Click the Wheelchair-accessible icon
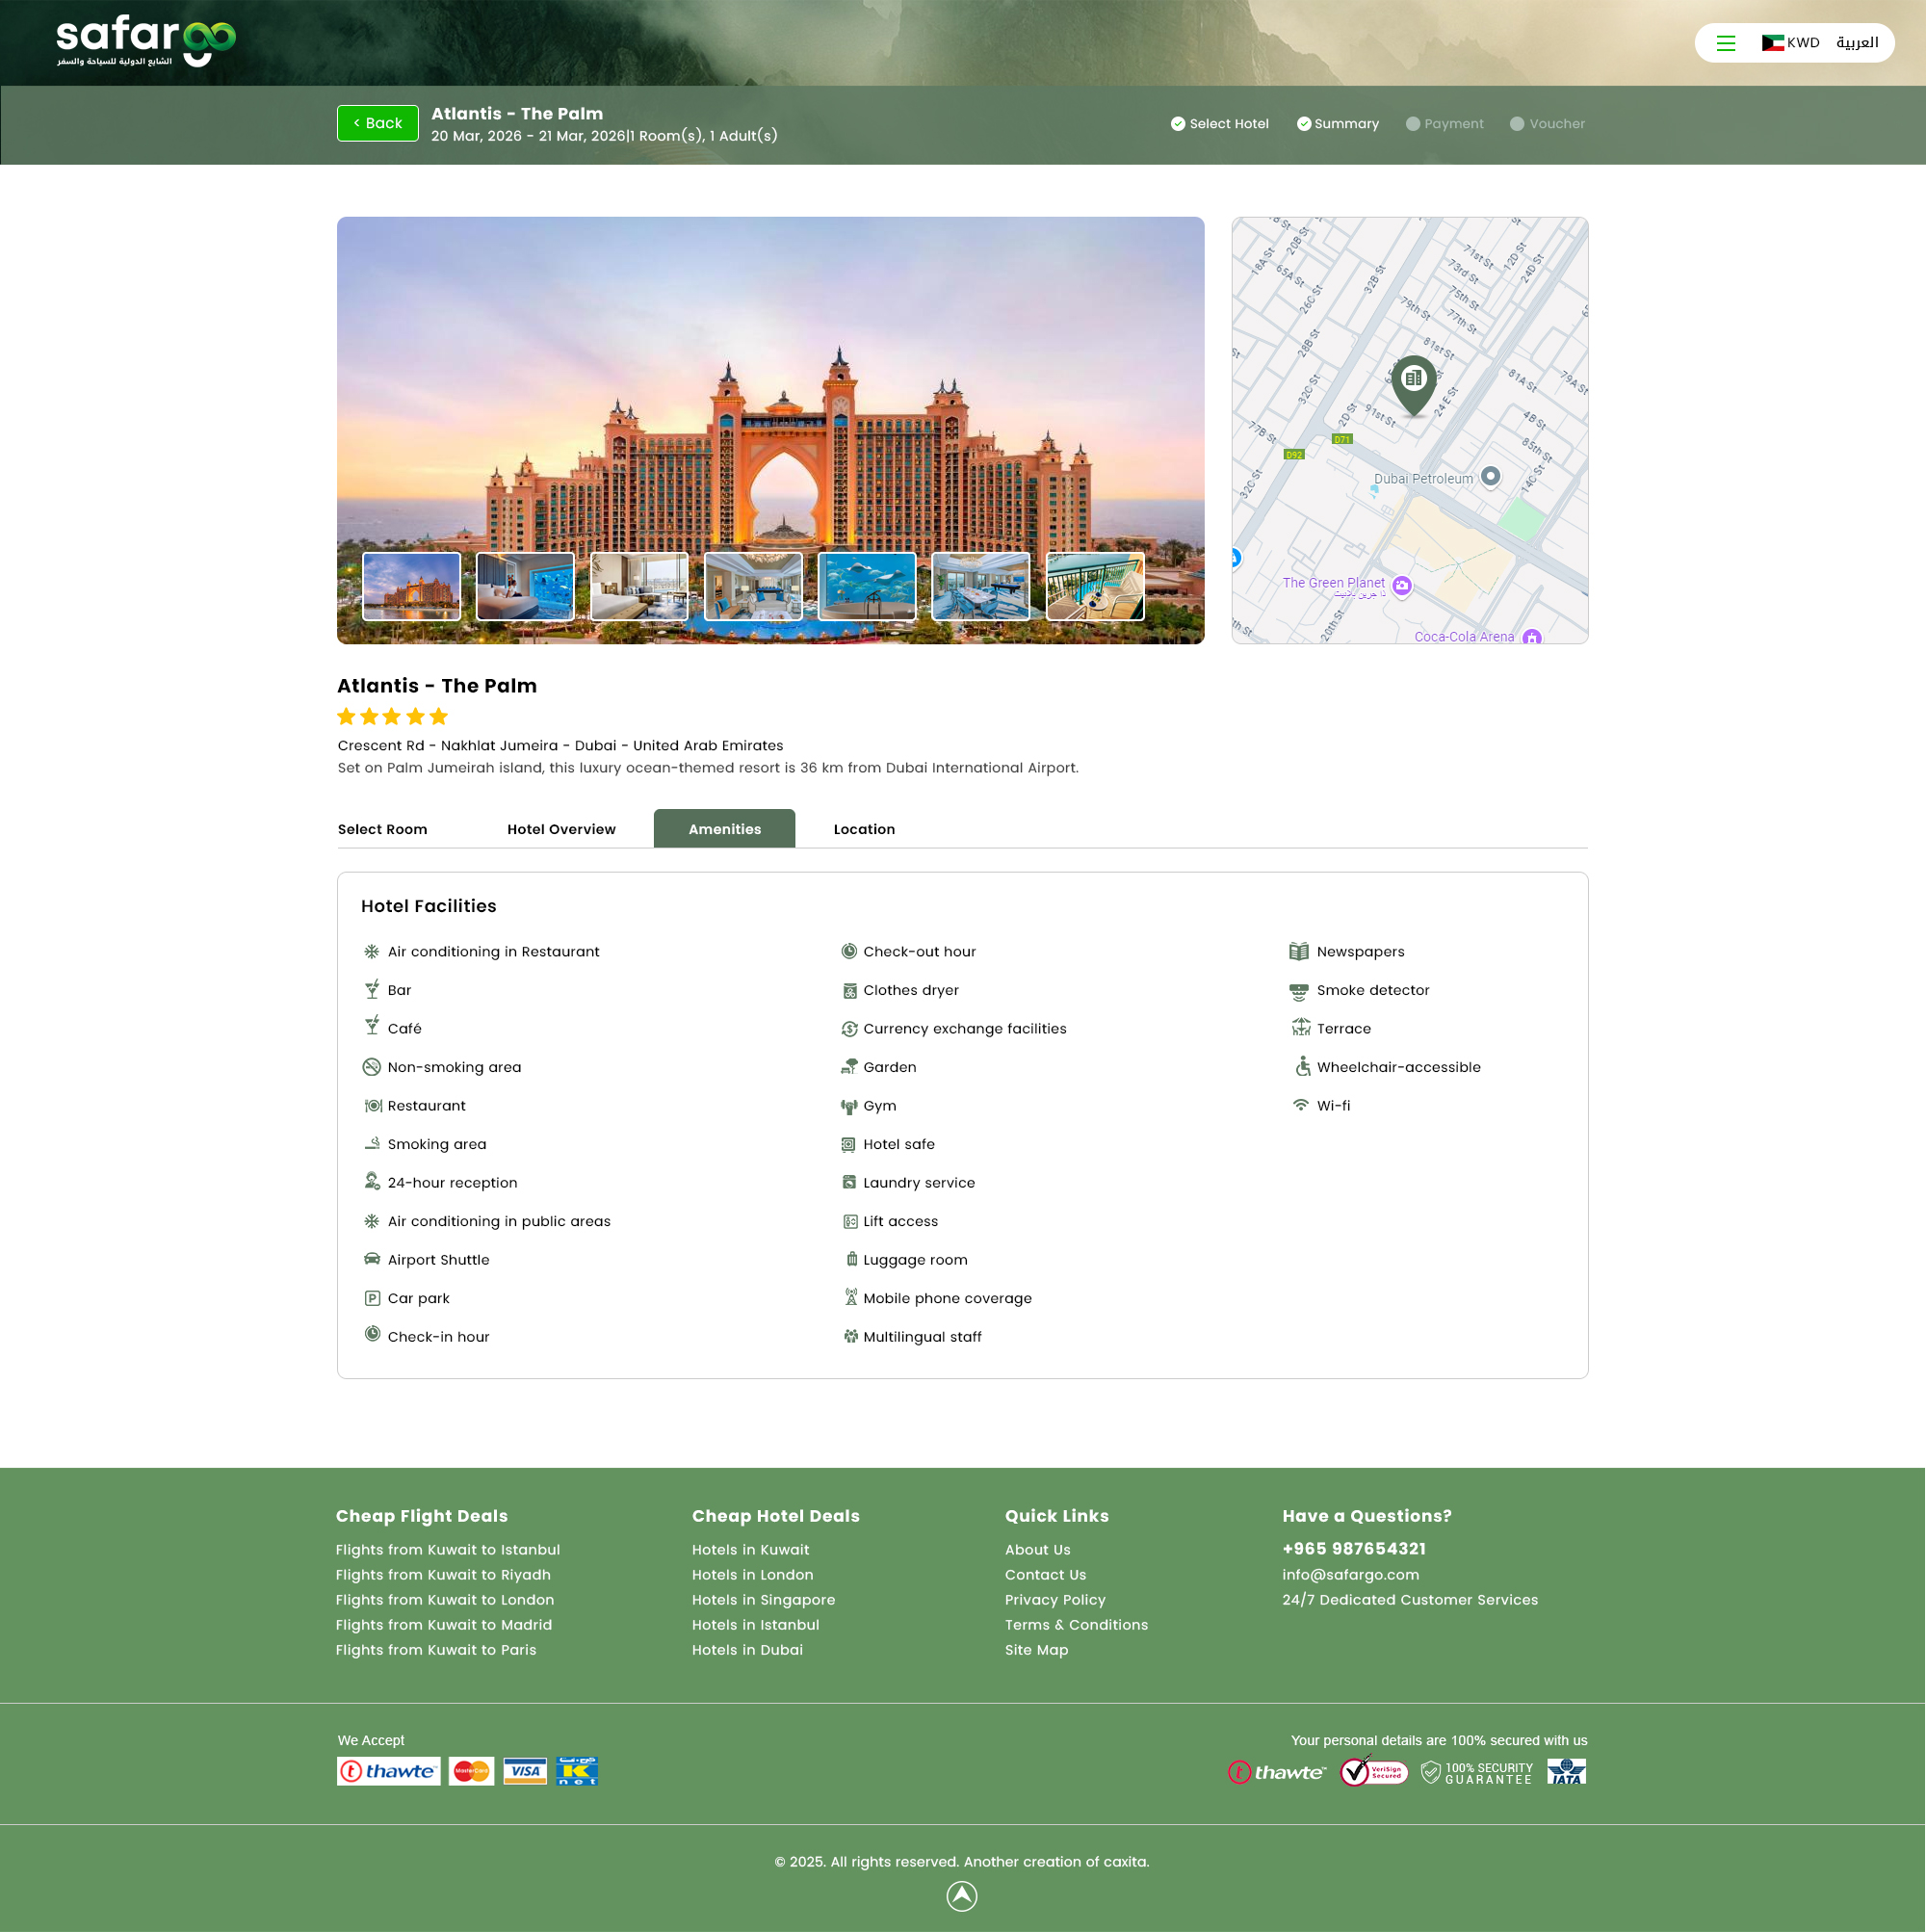 click(x=1302, y=1066)
